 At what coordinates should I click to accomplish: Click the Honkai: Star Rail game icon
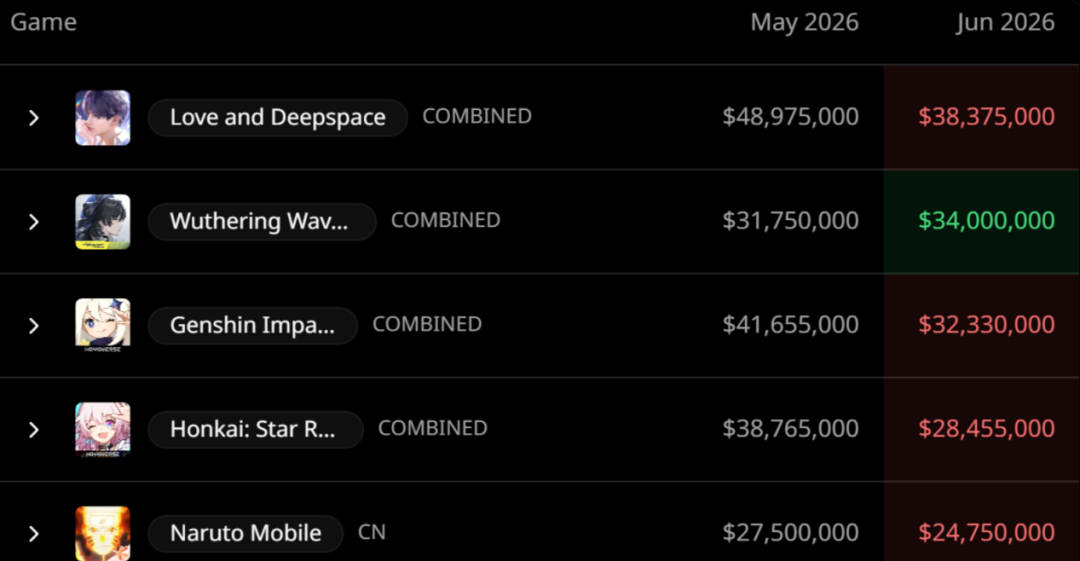(103, 429)
